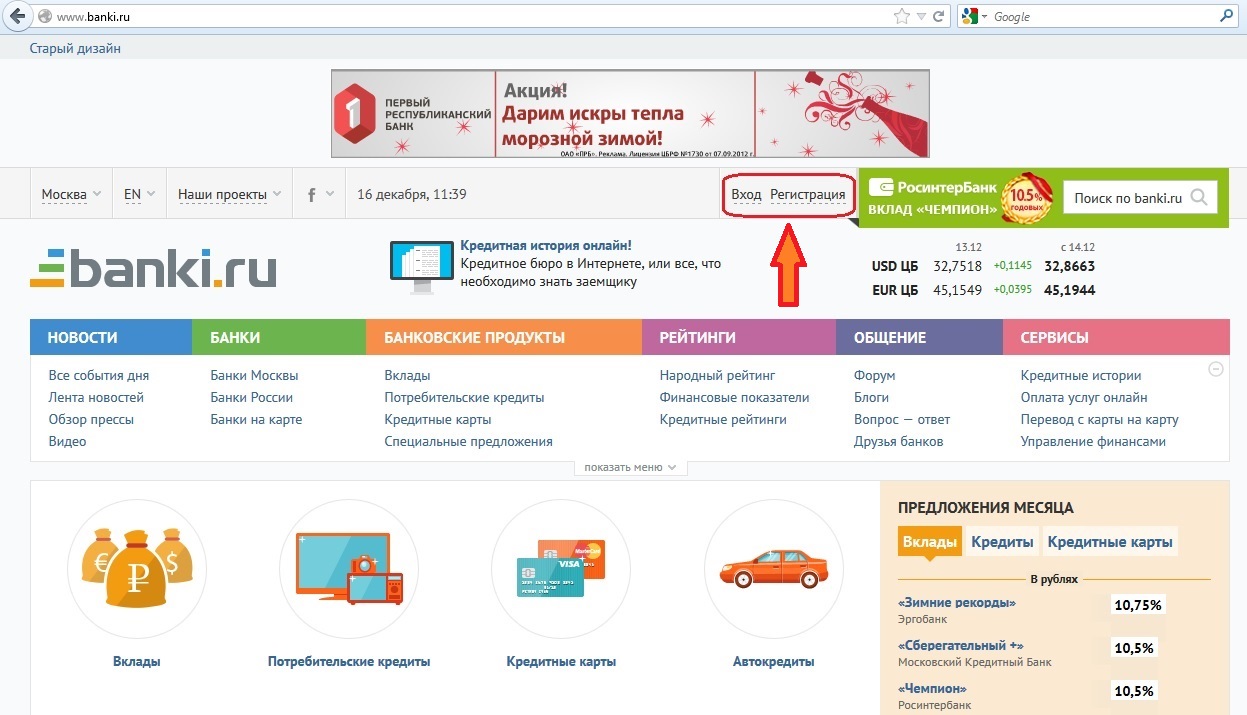Click the site search magnifier icon
Screen dimensions: 1247x715
[x=1200, y=198]
